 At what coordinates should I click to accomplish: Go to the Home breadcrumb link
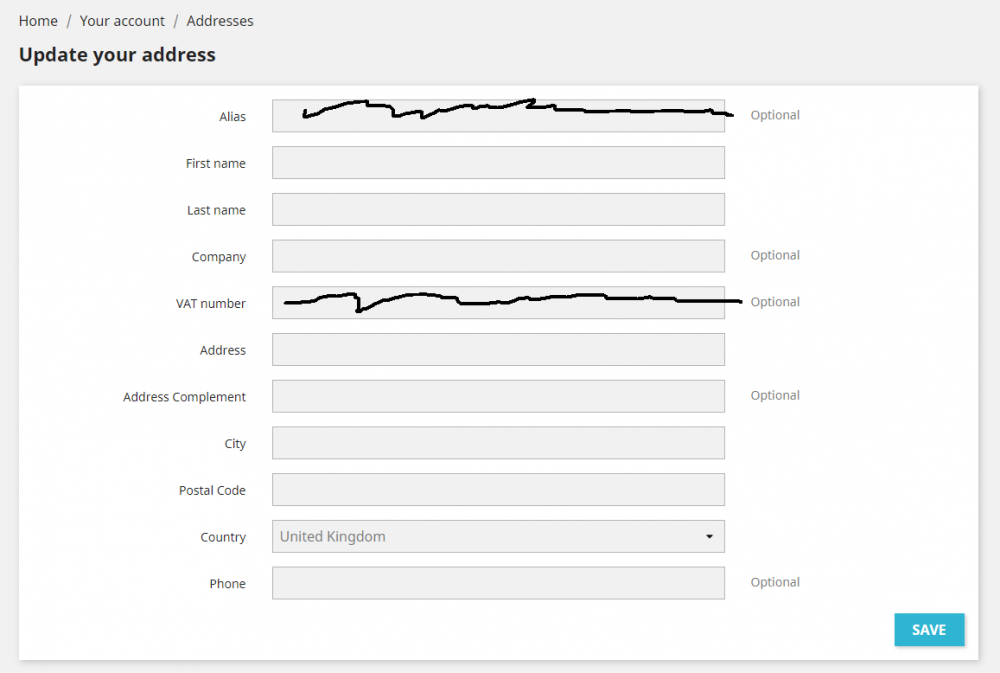click(x=38, y=21)
